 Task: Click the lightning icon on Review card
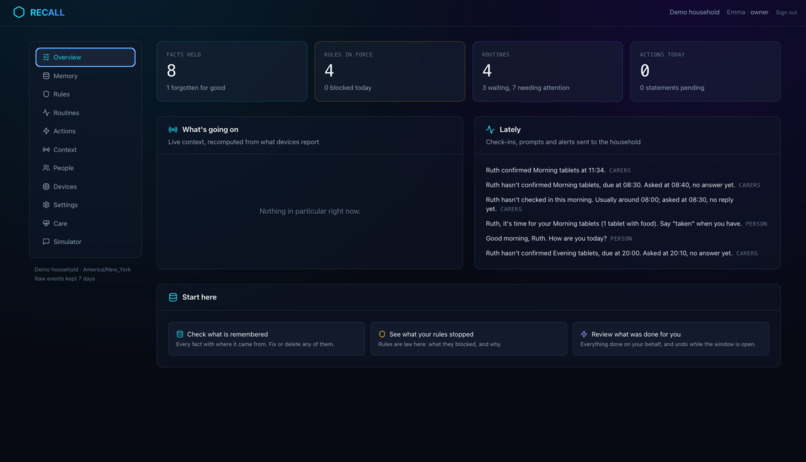click(x=584, y=334)
